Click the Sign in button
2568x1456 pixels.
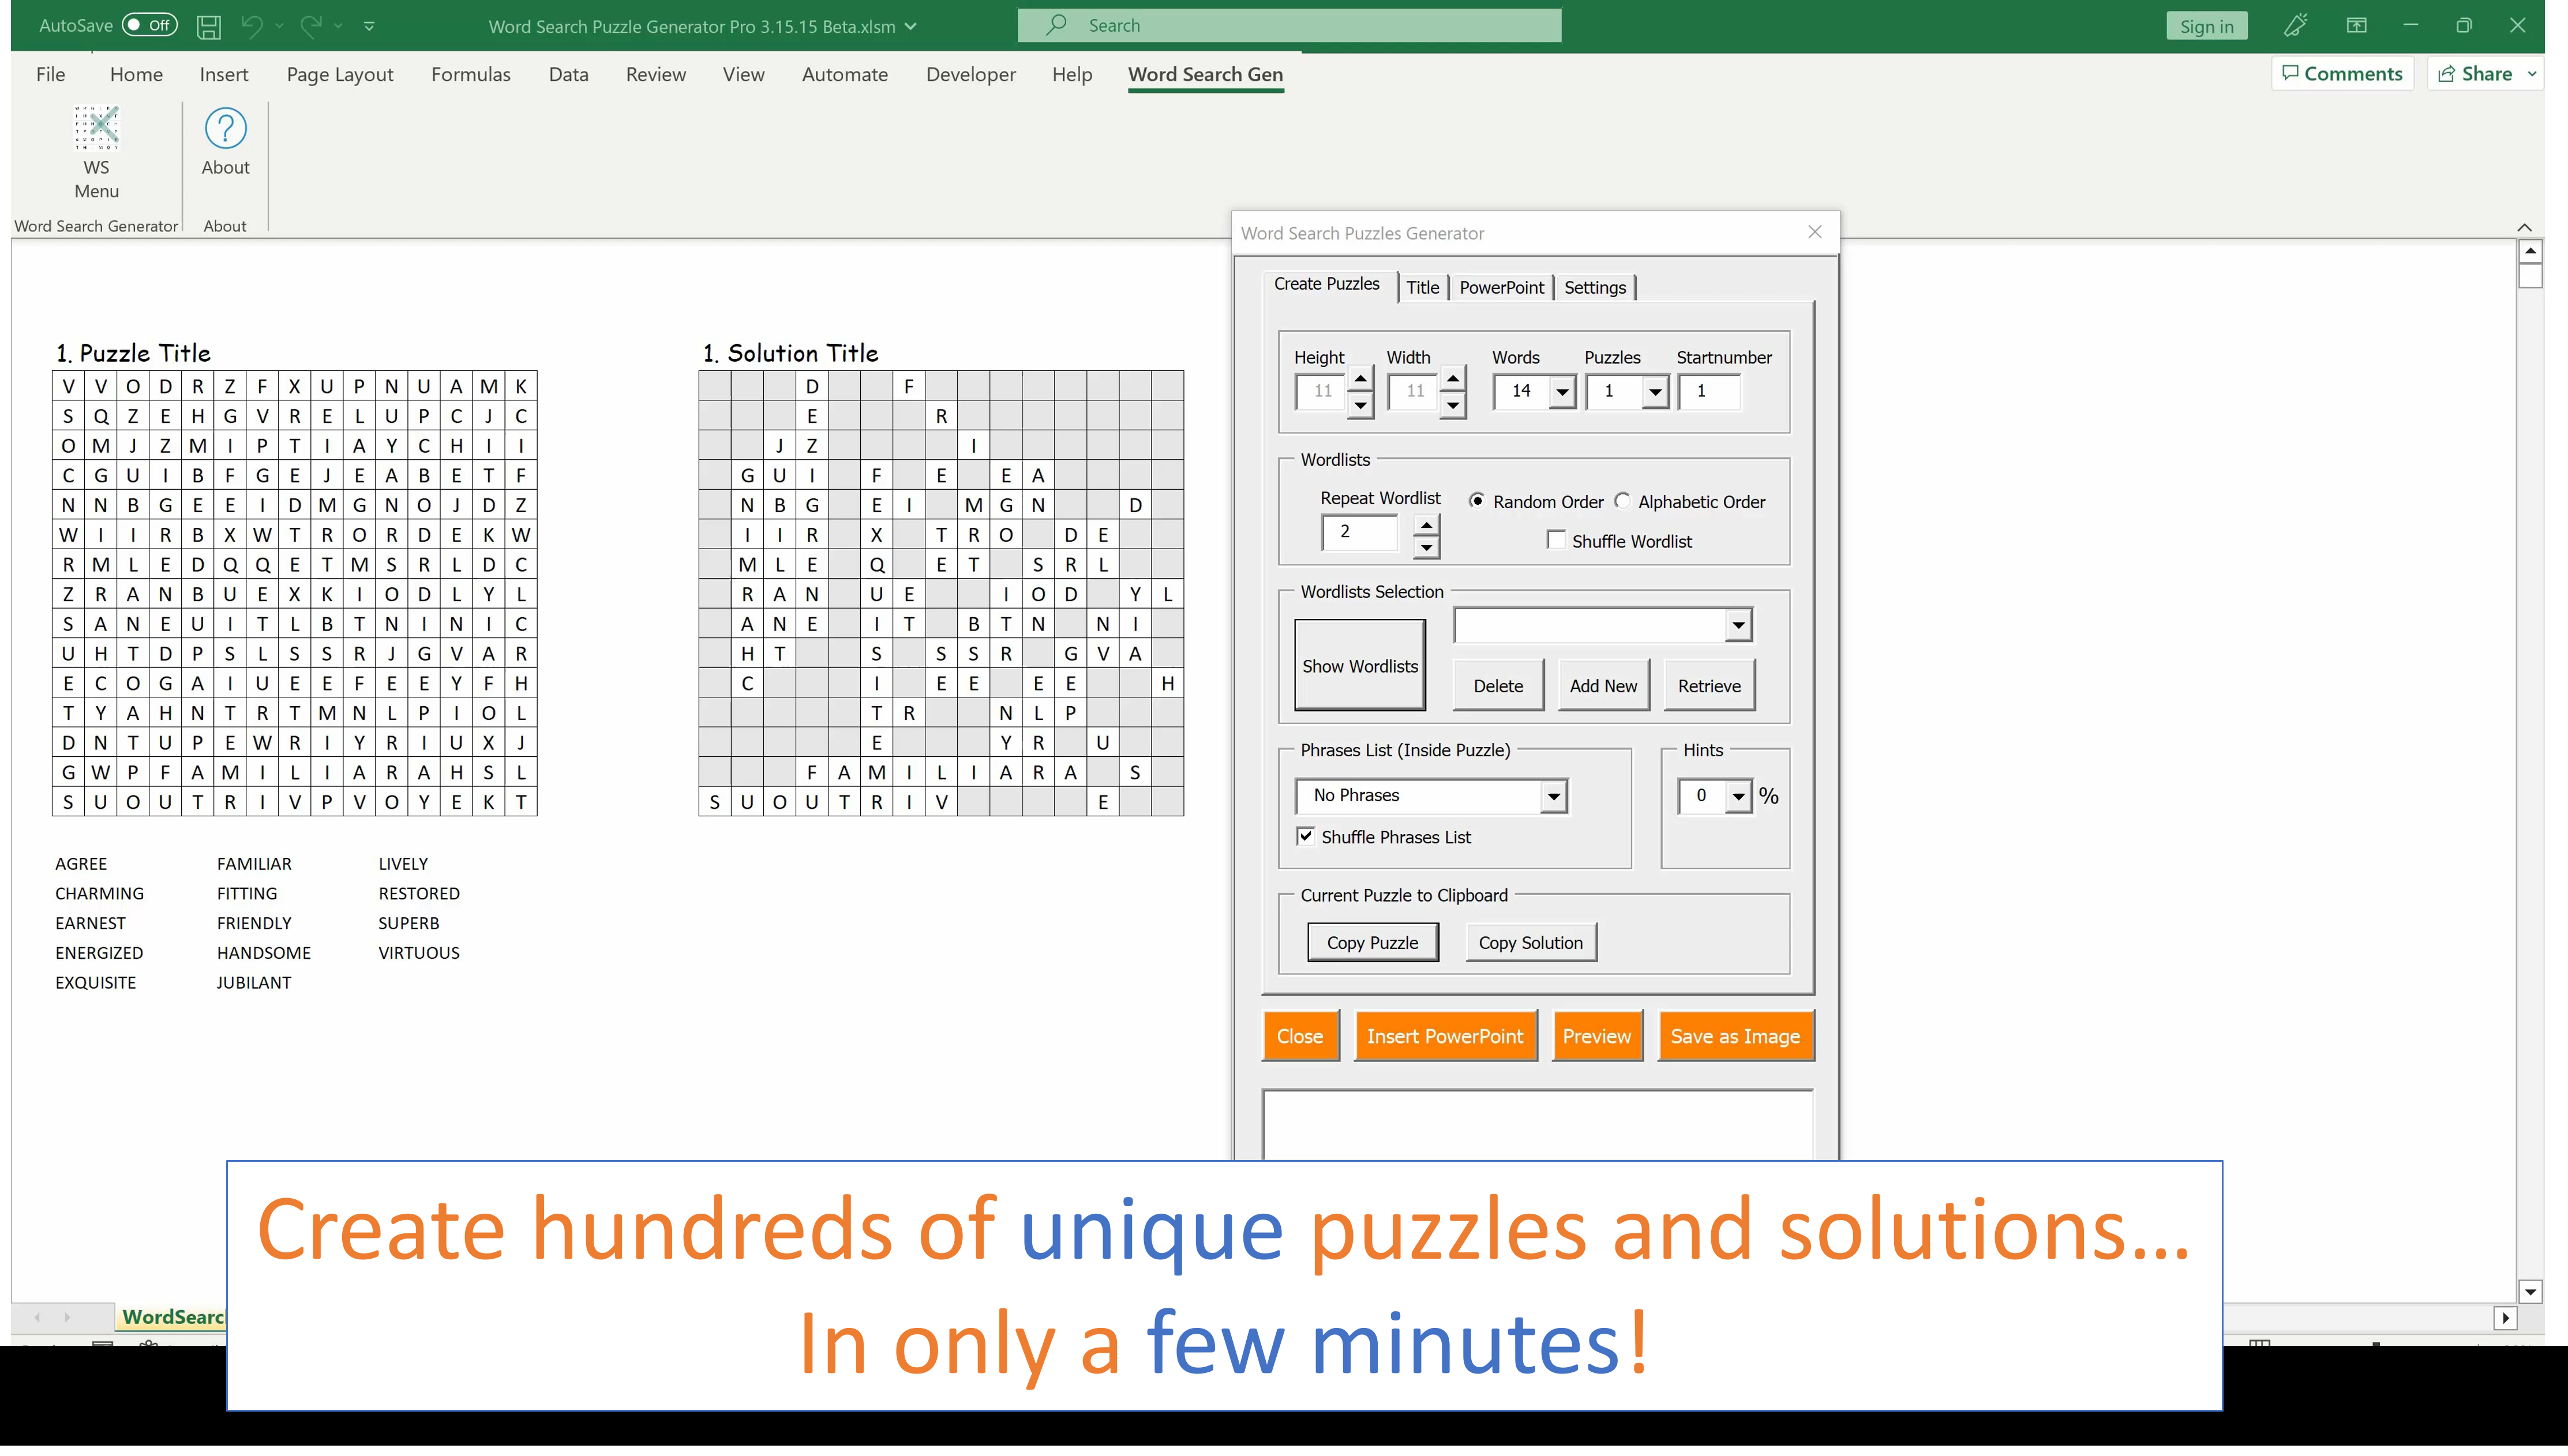pos(2206,26)
